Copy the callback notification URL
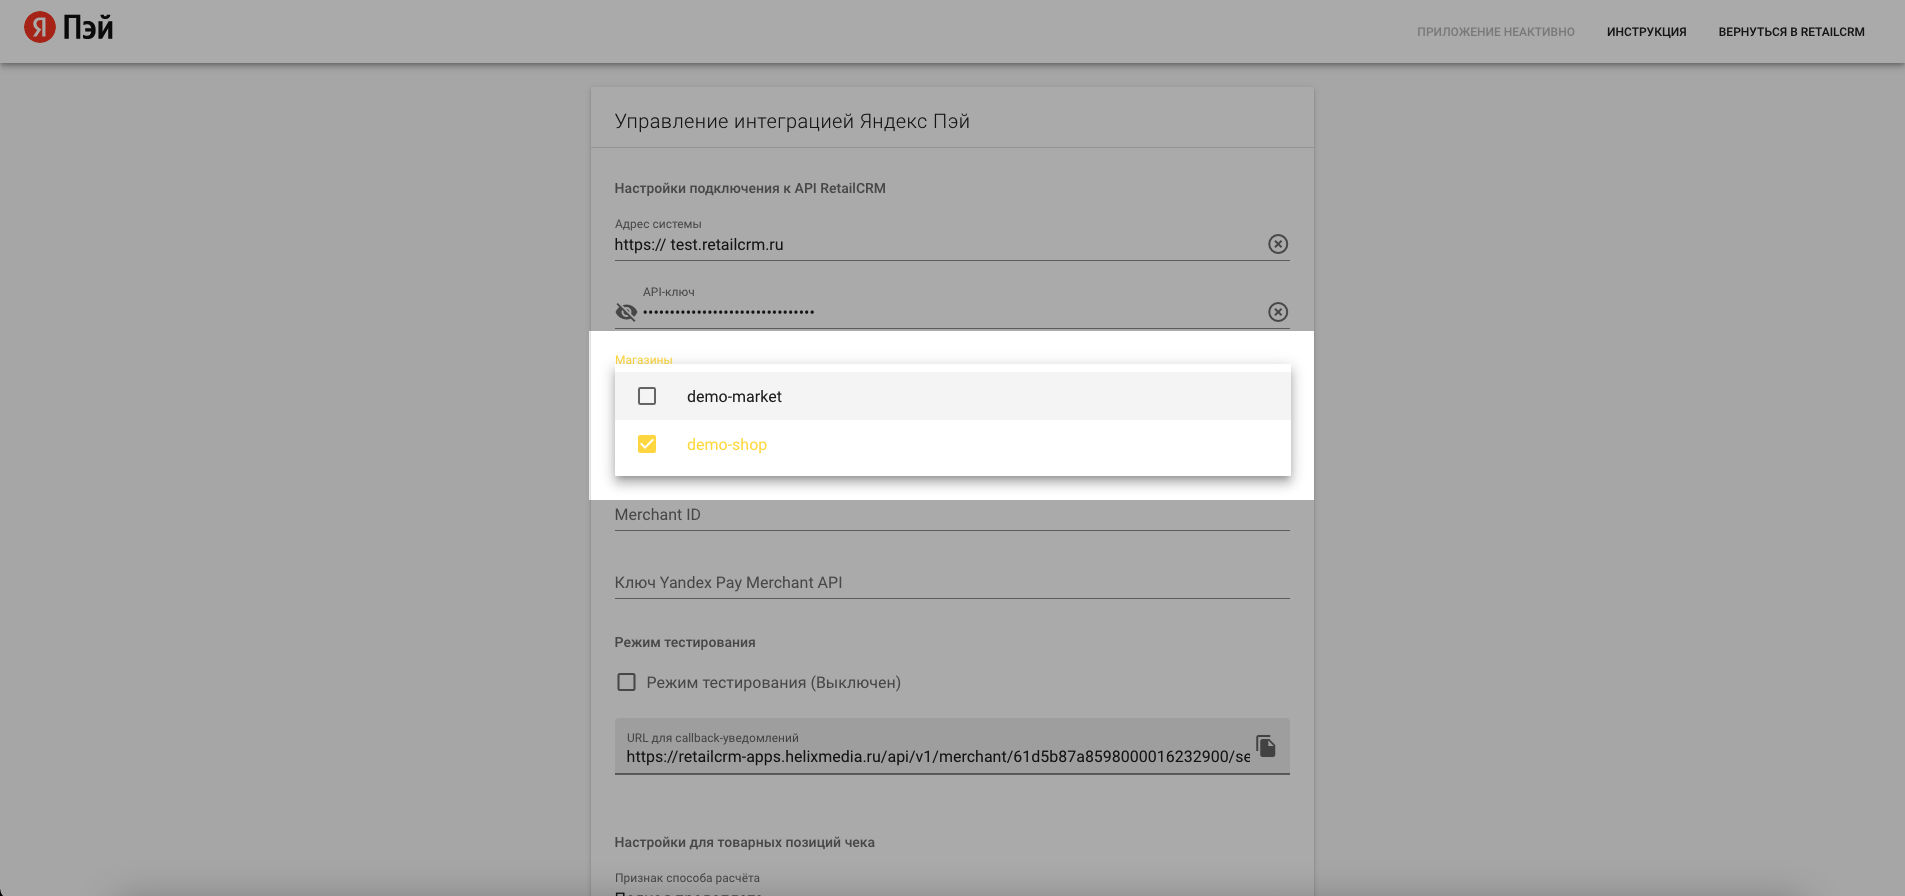 pyautogui.click(x=1266, y=747)
